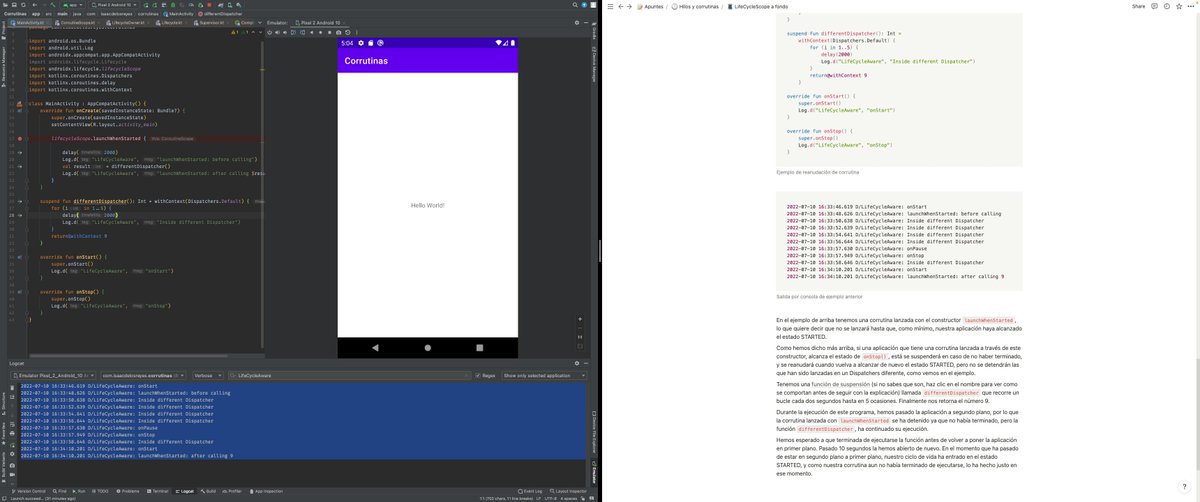
Task: Click the Hello World! text in emulator
Action: [427, 205]
